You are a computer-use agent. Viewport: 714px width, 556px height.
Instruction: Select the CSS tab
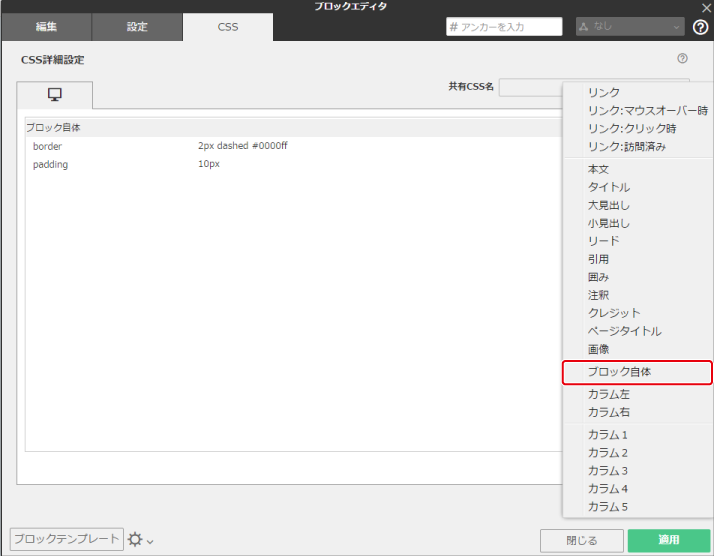pyautogui.click(x=228, y=27)
